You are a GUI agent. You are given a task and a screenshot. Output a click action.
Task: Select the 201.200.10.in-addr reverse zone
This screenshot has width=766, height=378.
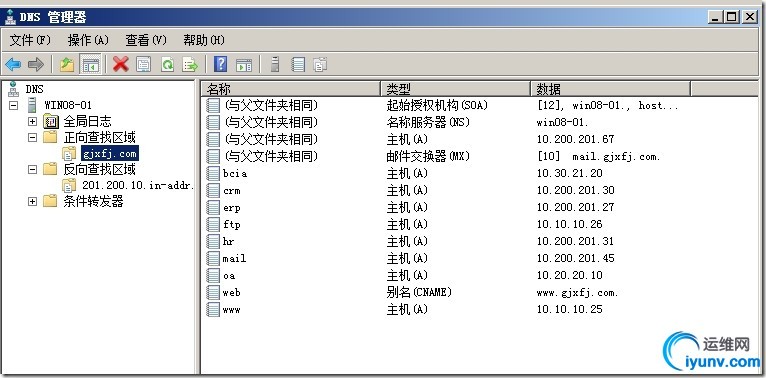pos(138,186)
